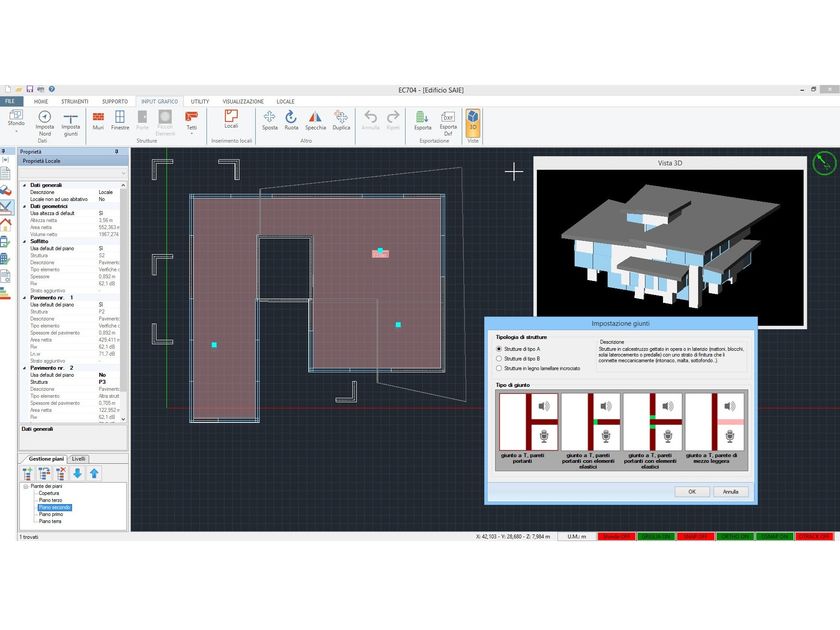Click the Imposta Nord compass icon
Screen dimensions: 840x630
pyautogui.click(x=45, y=117)
